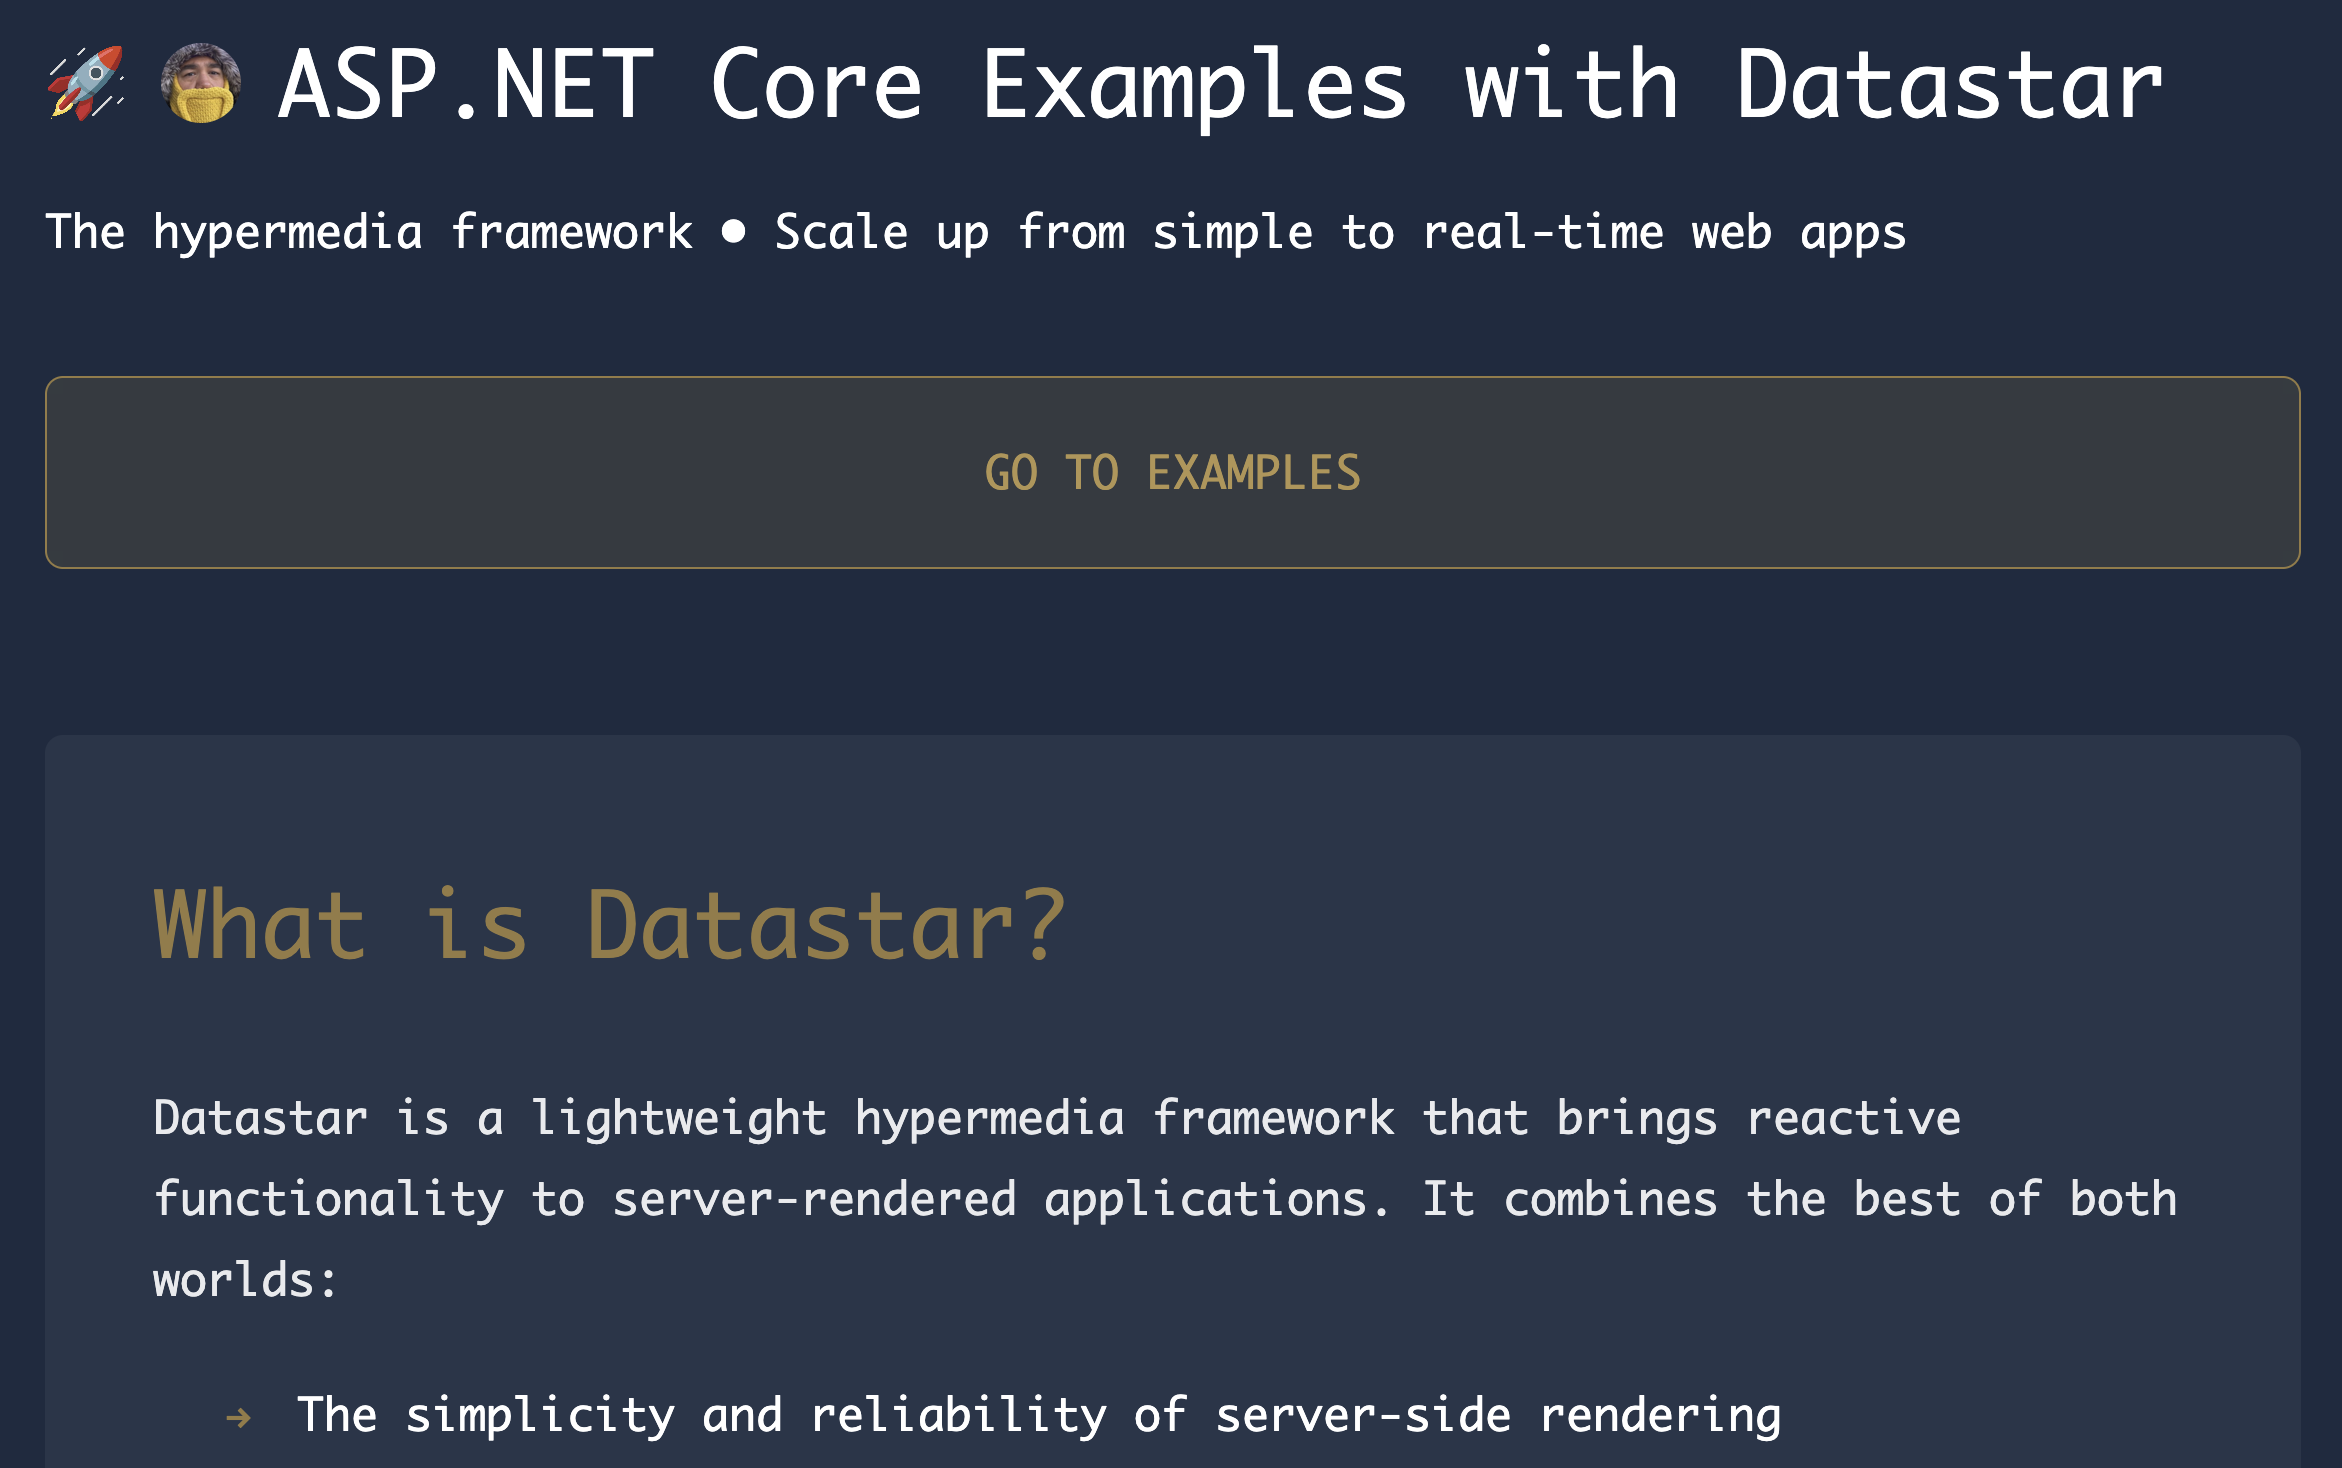The image size is (2342, 1468).
Task: Click the ASP.NET Core Examples page title
Action: 1220,86
